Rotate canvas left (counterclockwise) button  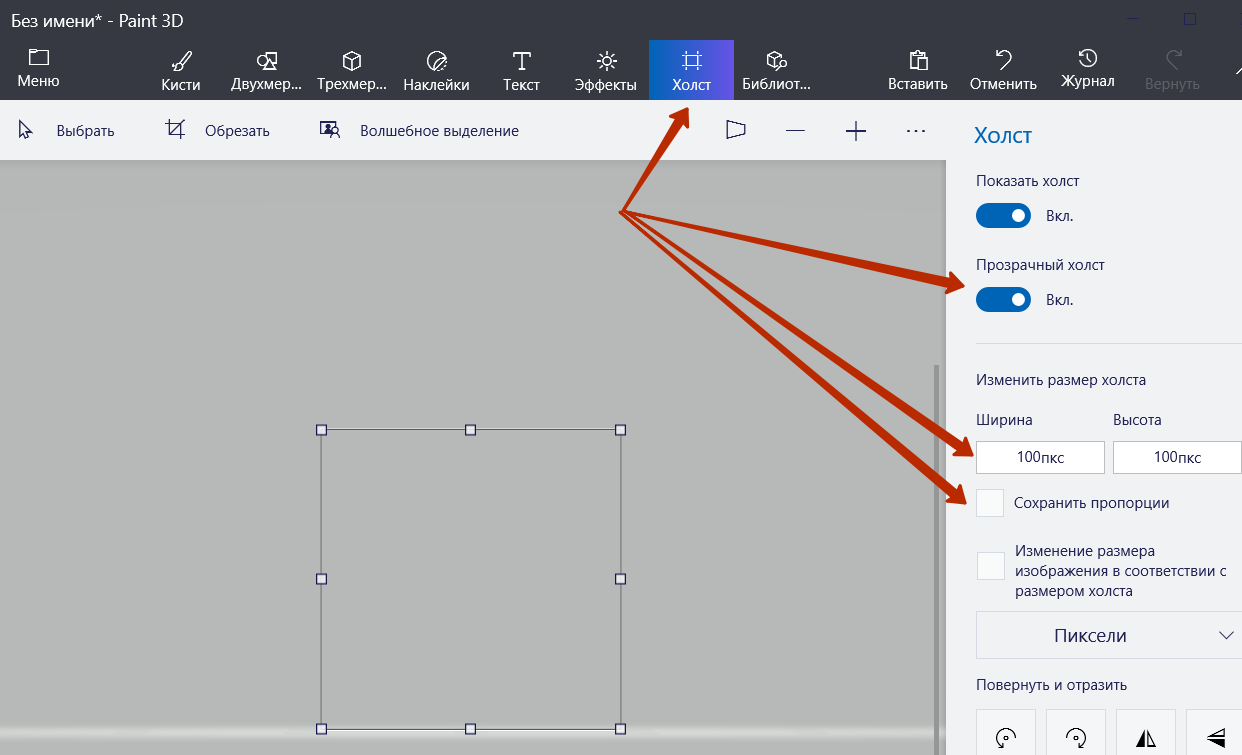1006,732
